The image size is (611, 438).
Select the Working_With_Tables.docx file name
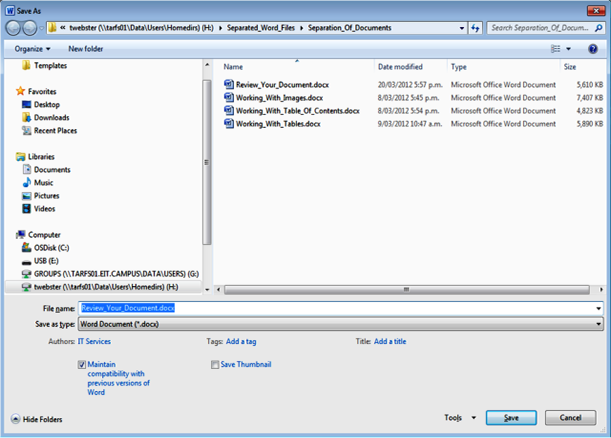click(278, 124)
